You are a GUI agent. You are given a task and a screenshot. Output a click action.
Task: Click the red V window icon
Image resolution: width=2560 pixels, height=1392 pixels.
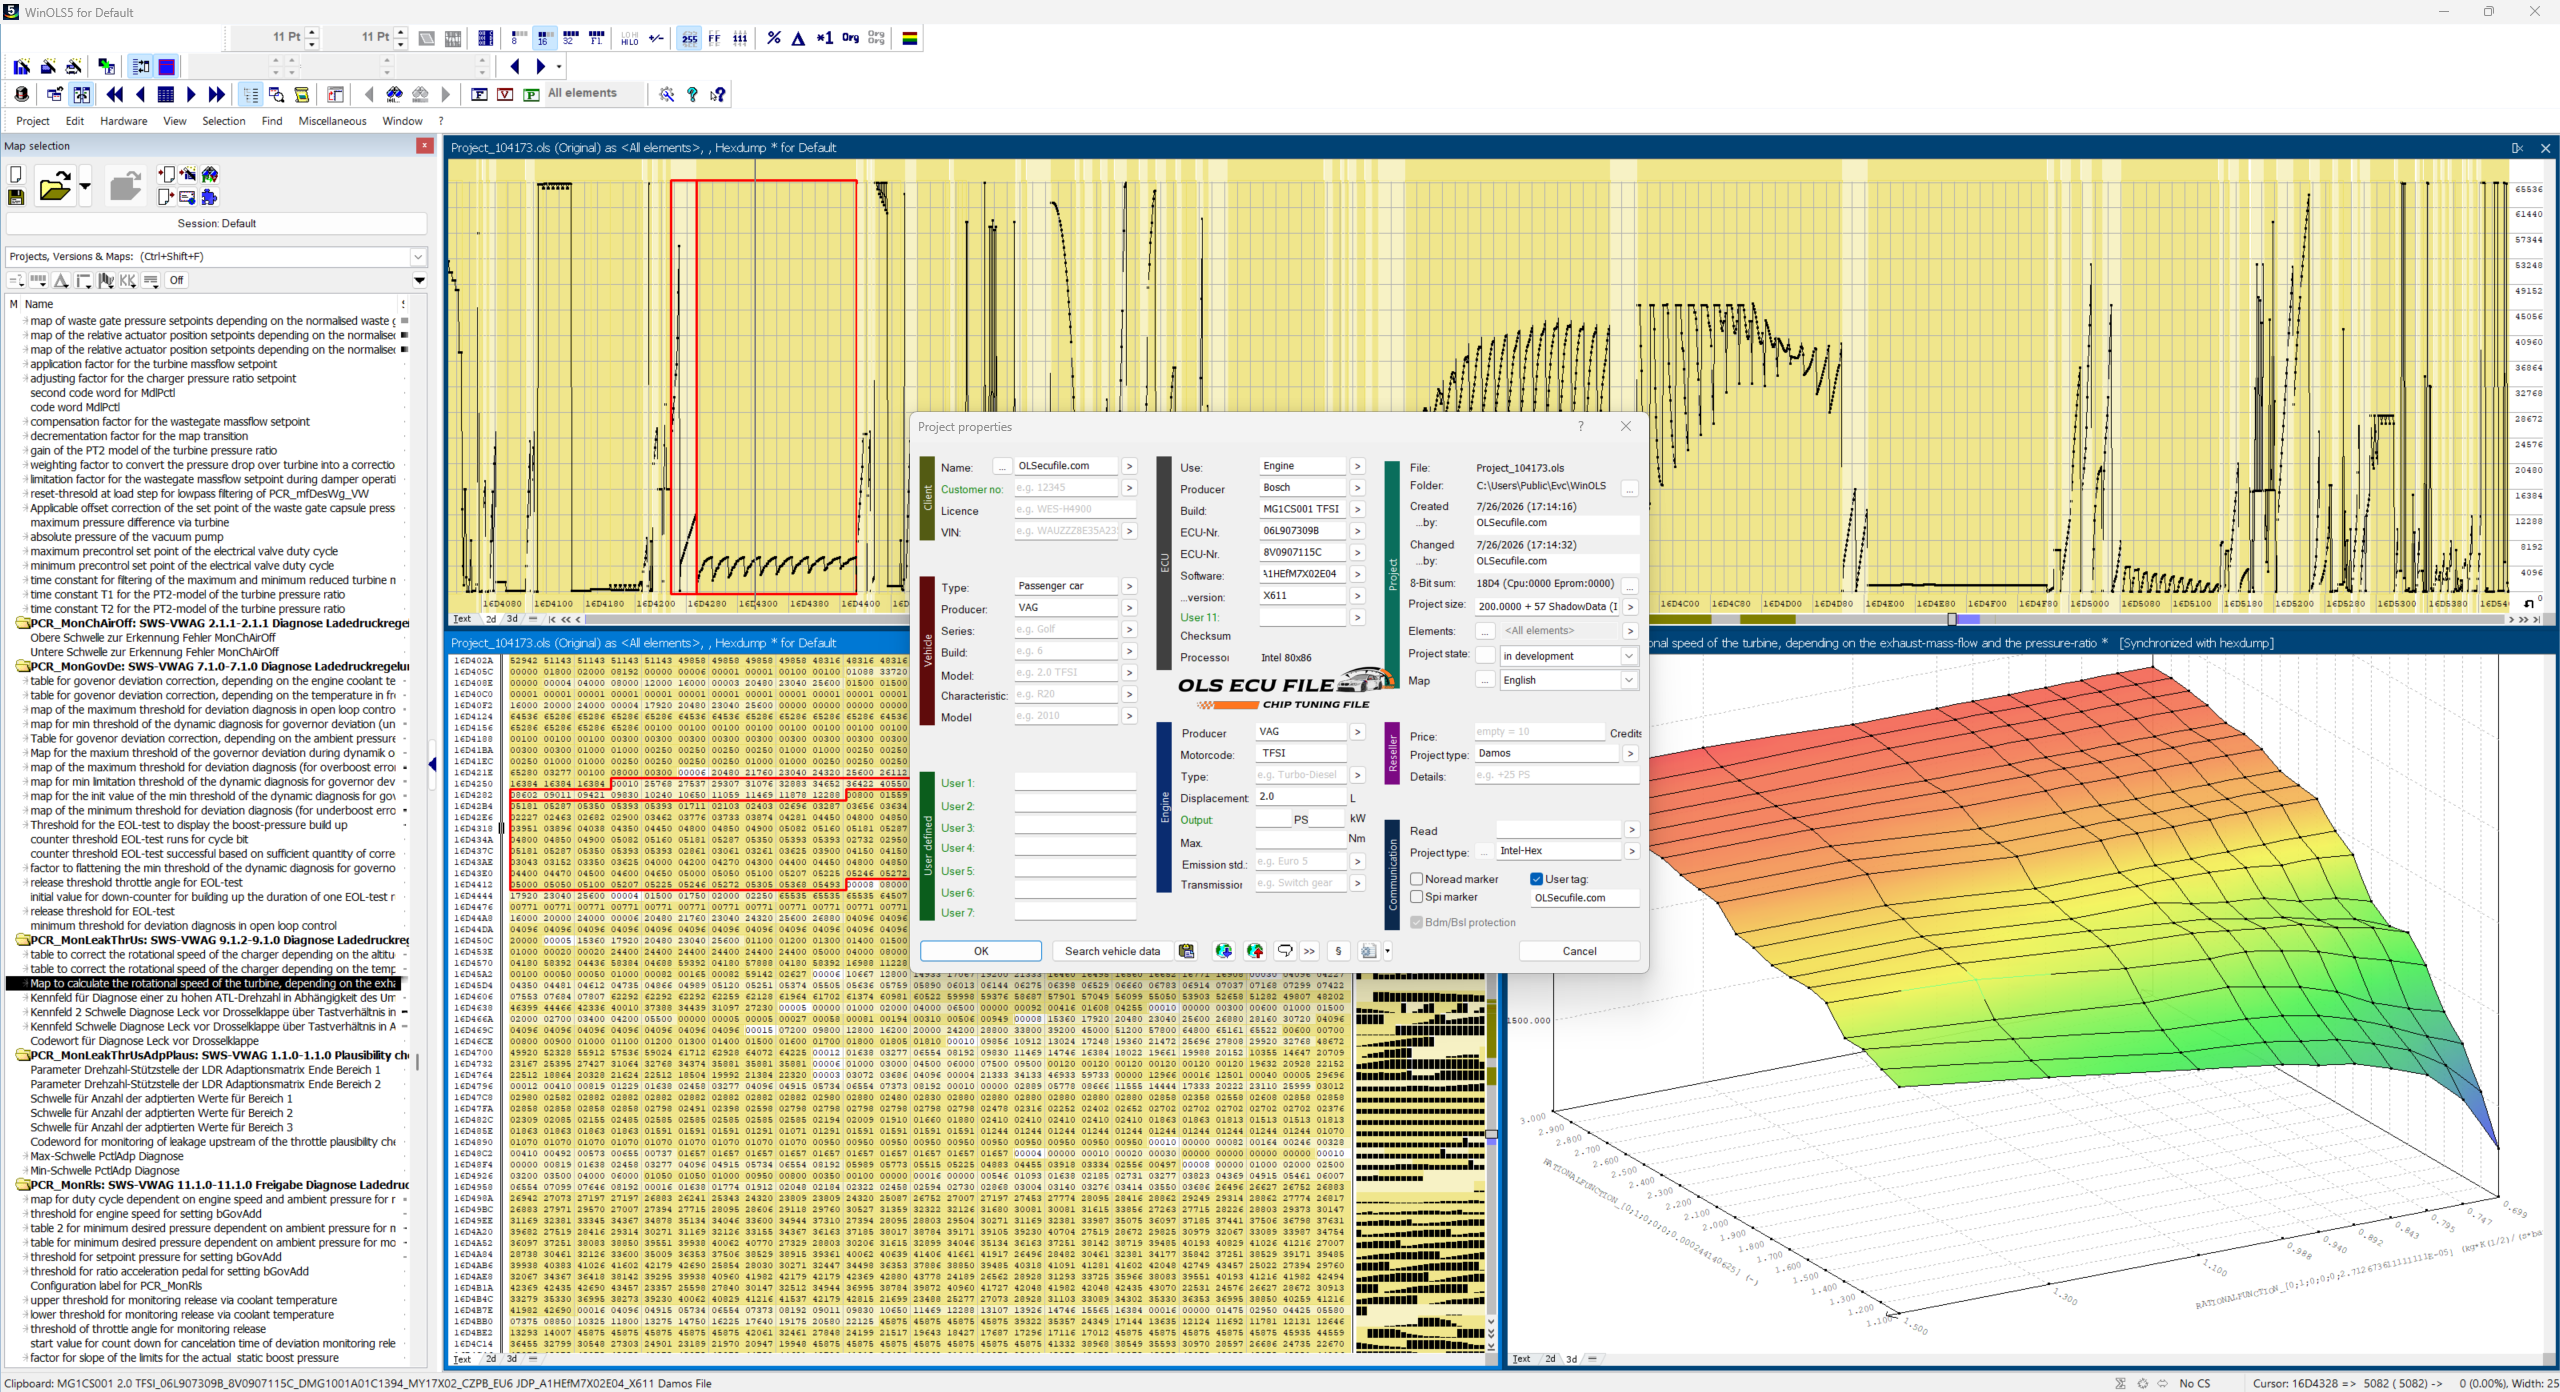(x=505, y=94)
